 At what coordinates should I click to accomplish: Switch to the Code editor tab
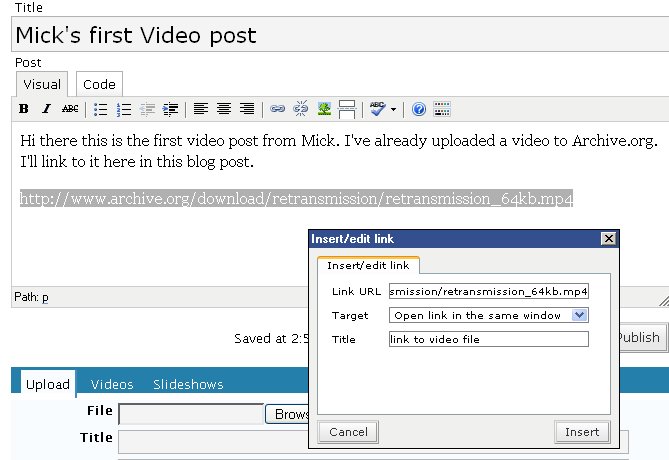[x=99, y=84]
